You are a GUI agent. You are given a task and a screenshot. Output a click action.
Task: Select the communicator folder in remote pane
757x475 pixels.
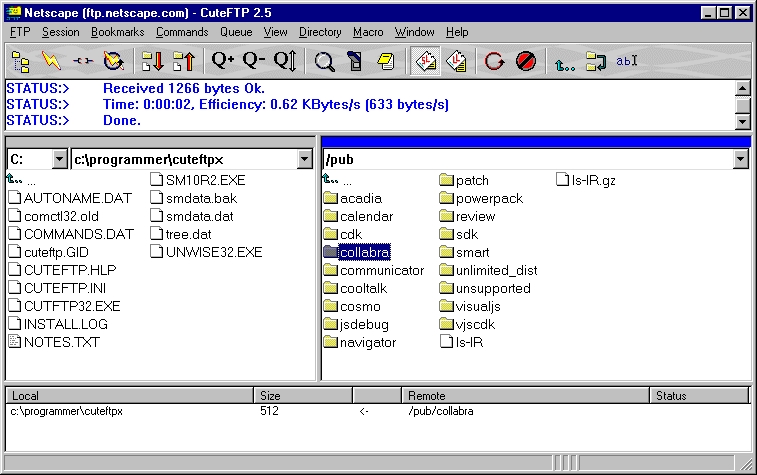[x=374, y=270]
